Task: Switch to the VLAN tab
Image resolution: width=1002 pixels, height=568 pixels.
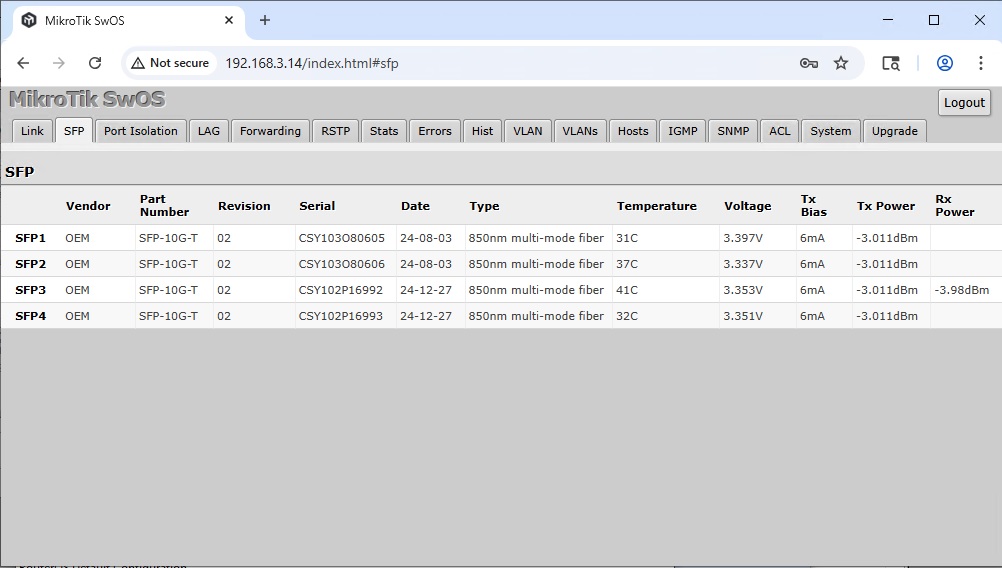Action: [x=528, y=131]
